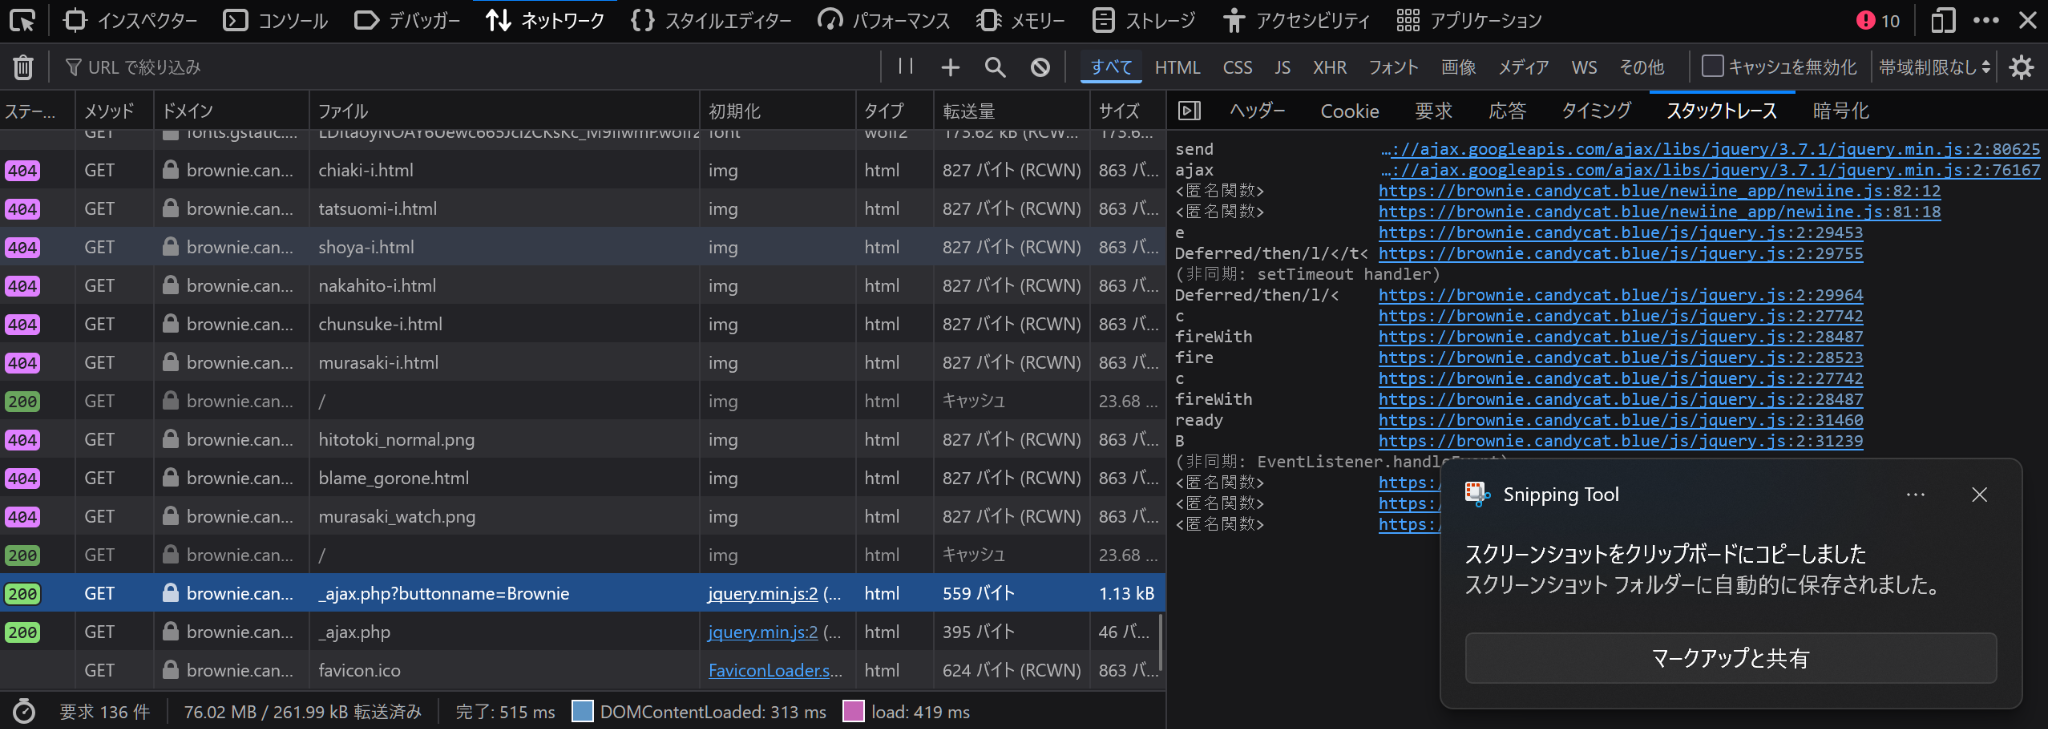Switch to the Console tab
Screen dimensions: 2048x729
click(276, 20)
